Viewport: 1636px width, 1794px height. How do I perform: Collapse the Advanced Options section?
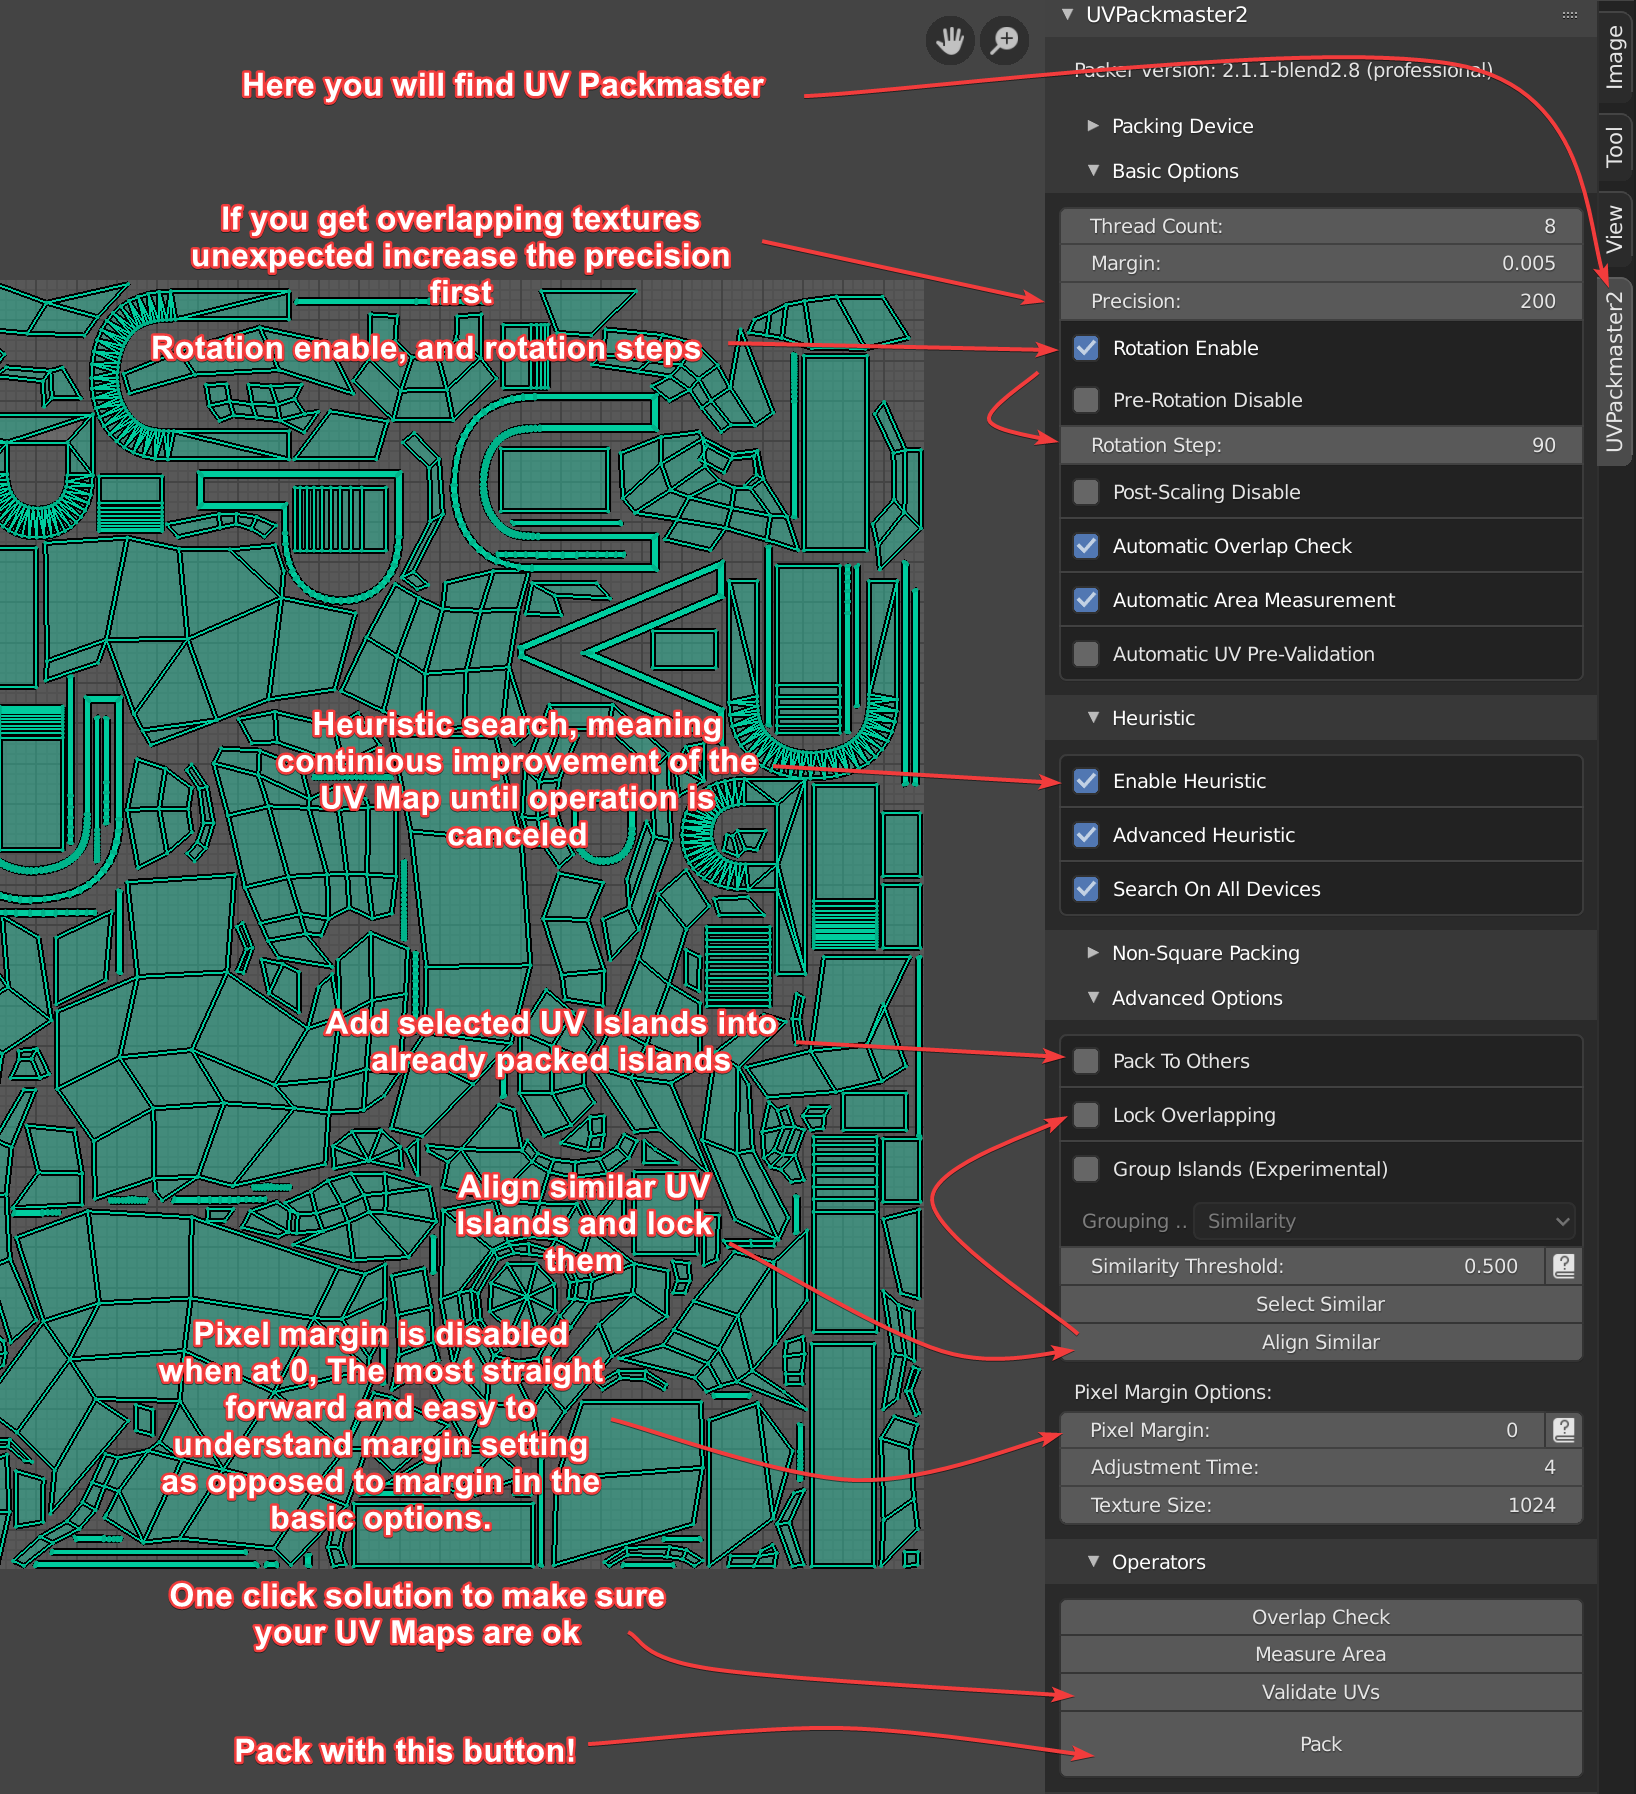tap(1093, 998)
